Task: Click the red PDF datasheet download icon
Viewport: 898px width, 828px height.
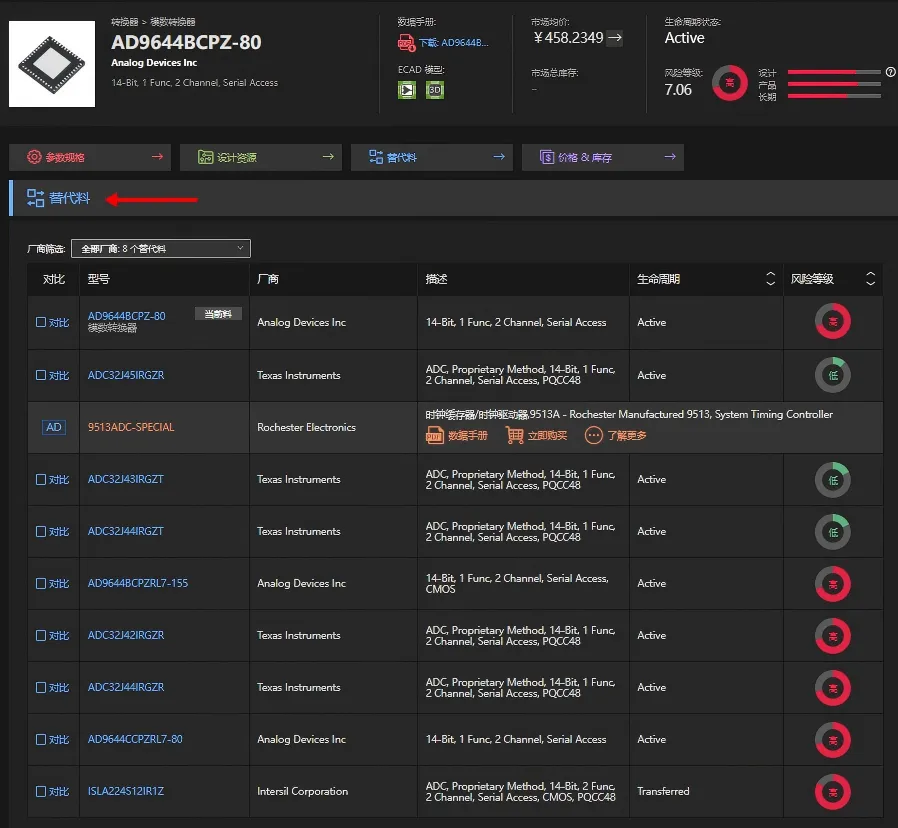Action: point(406,43)
